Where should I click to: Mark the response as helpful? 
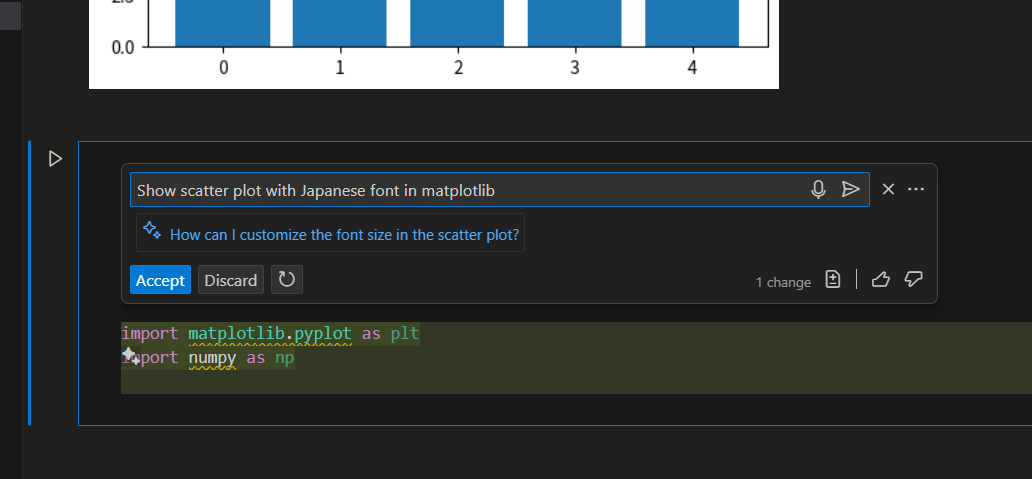880,280
